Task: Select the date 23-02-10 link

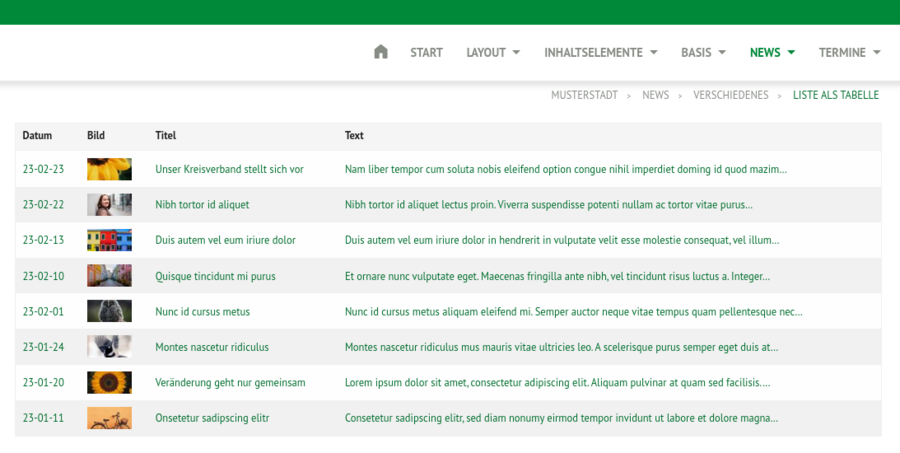Action: [43, 276]
